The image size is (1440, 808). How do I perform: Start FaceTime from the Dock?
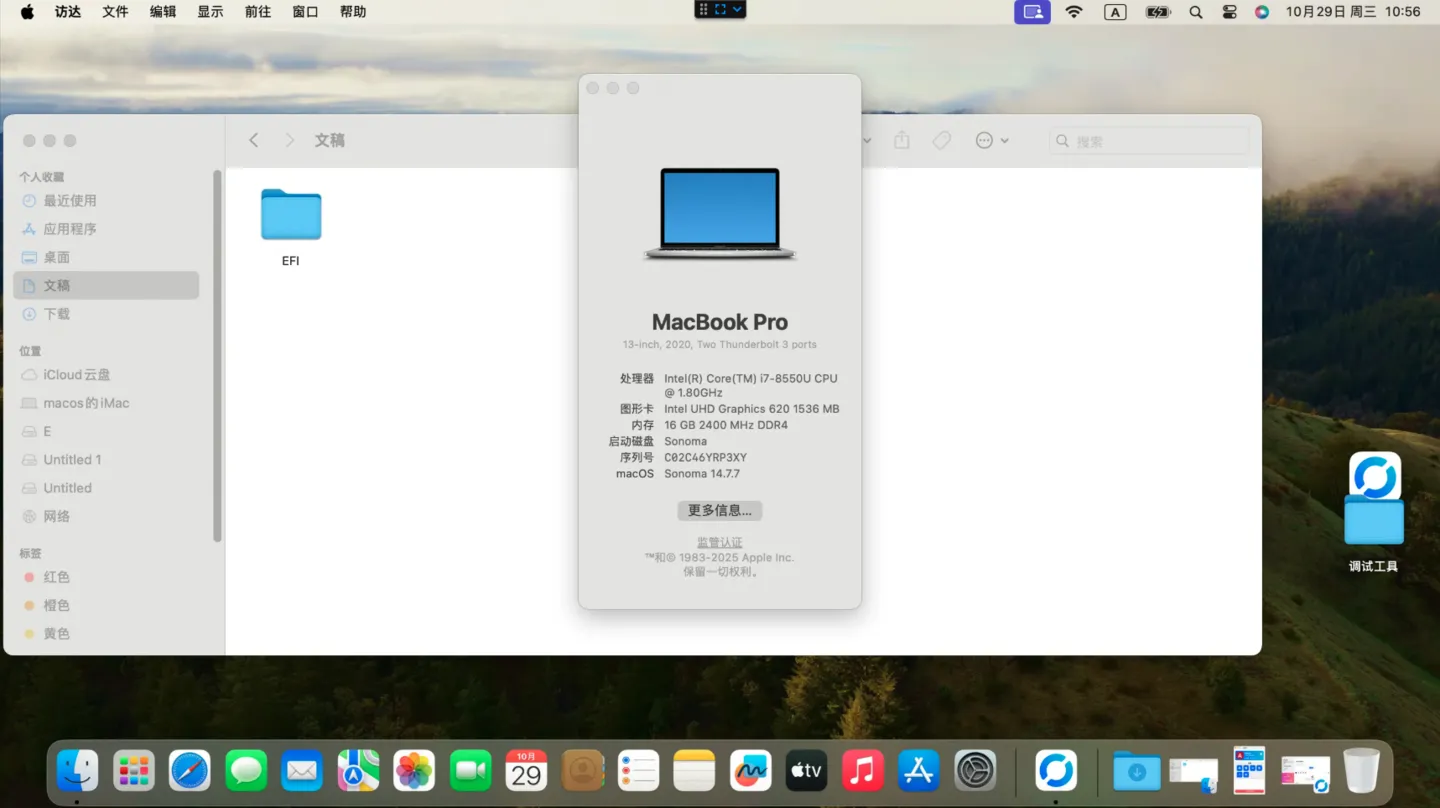(x=470, y=770)
